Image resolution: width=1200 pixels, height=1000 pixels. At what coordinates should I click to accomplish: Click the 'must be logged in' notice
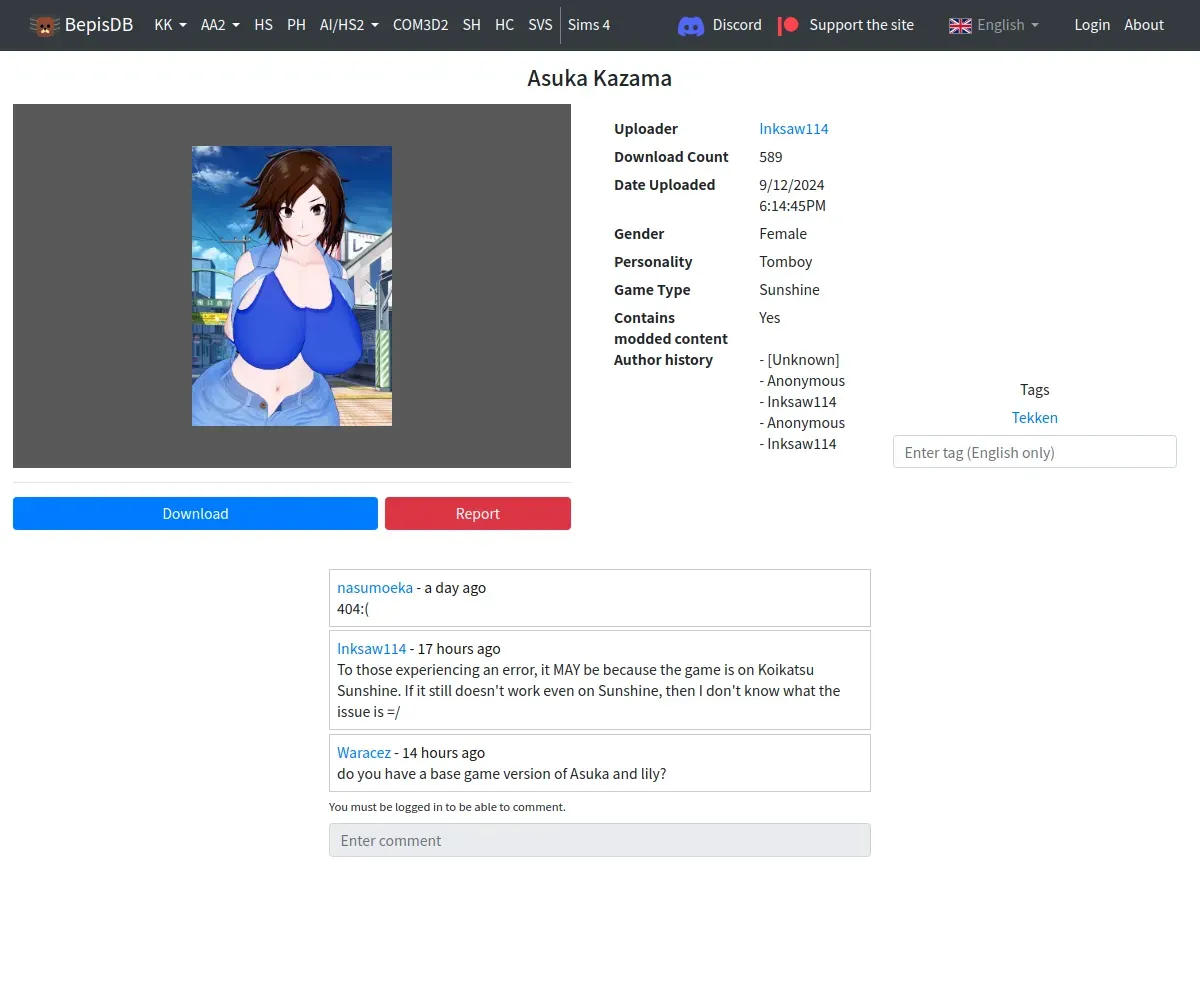click(x=447, y=807)
